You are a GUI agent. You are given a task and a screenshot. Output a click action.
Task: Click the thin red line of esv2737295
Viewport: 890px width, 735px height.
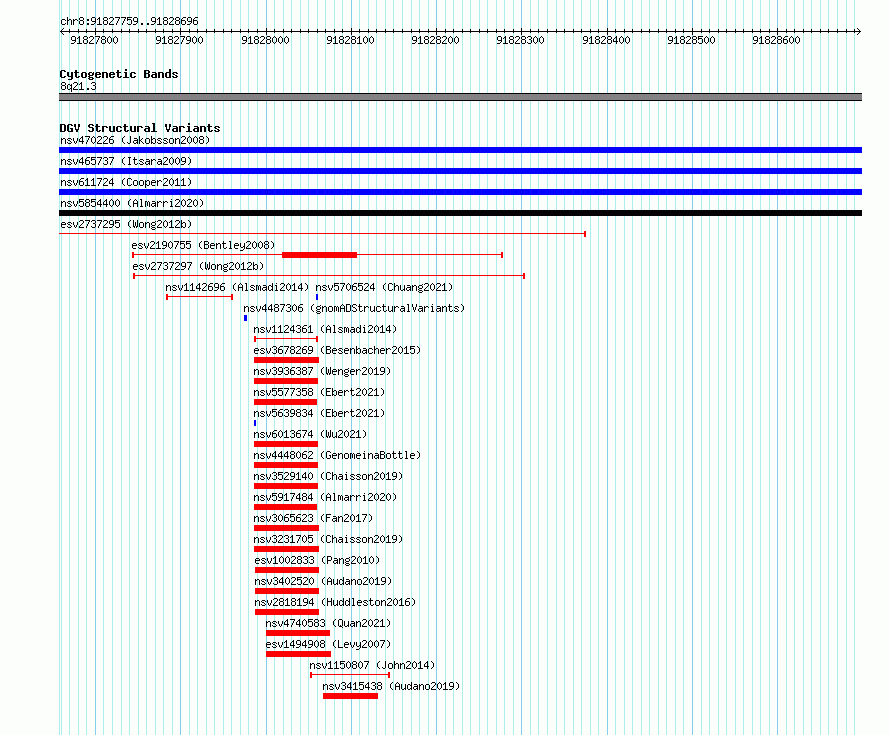click(x=322, y=233)
